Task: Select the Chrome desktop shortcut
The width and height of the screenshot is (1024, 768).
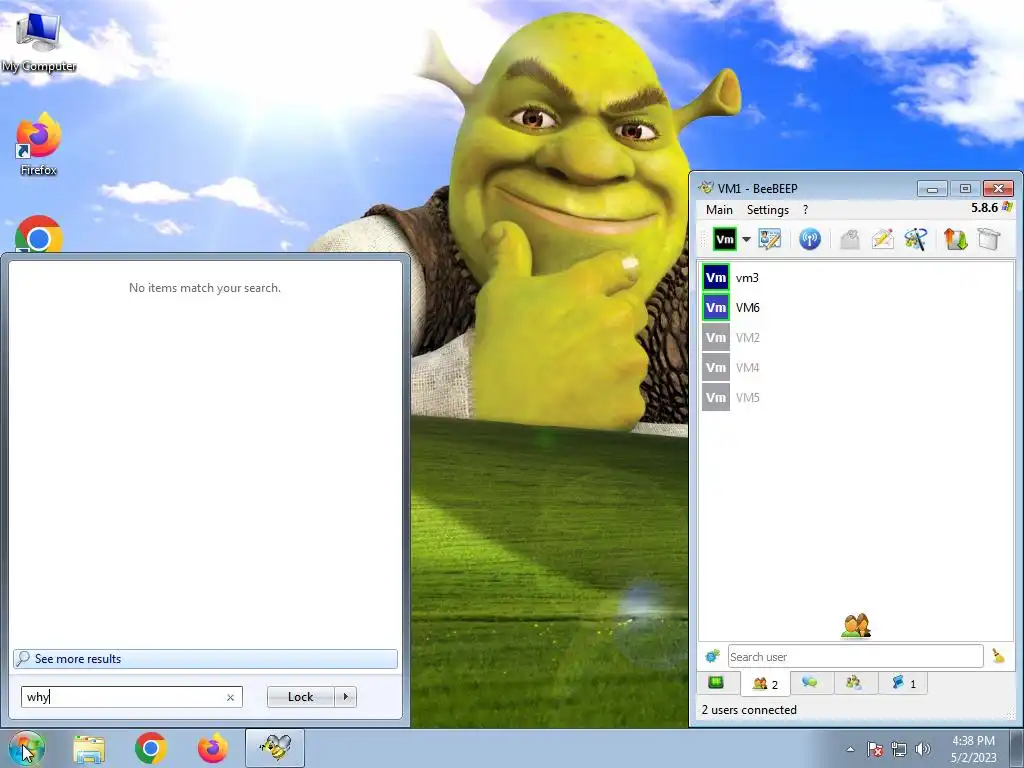Action: [x=39, y=234]
